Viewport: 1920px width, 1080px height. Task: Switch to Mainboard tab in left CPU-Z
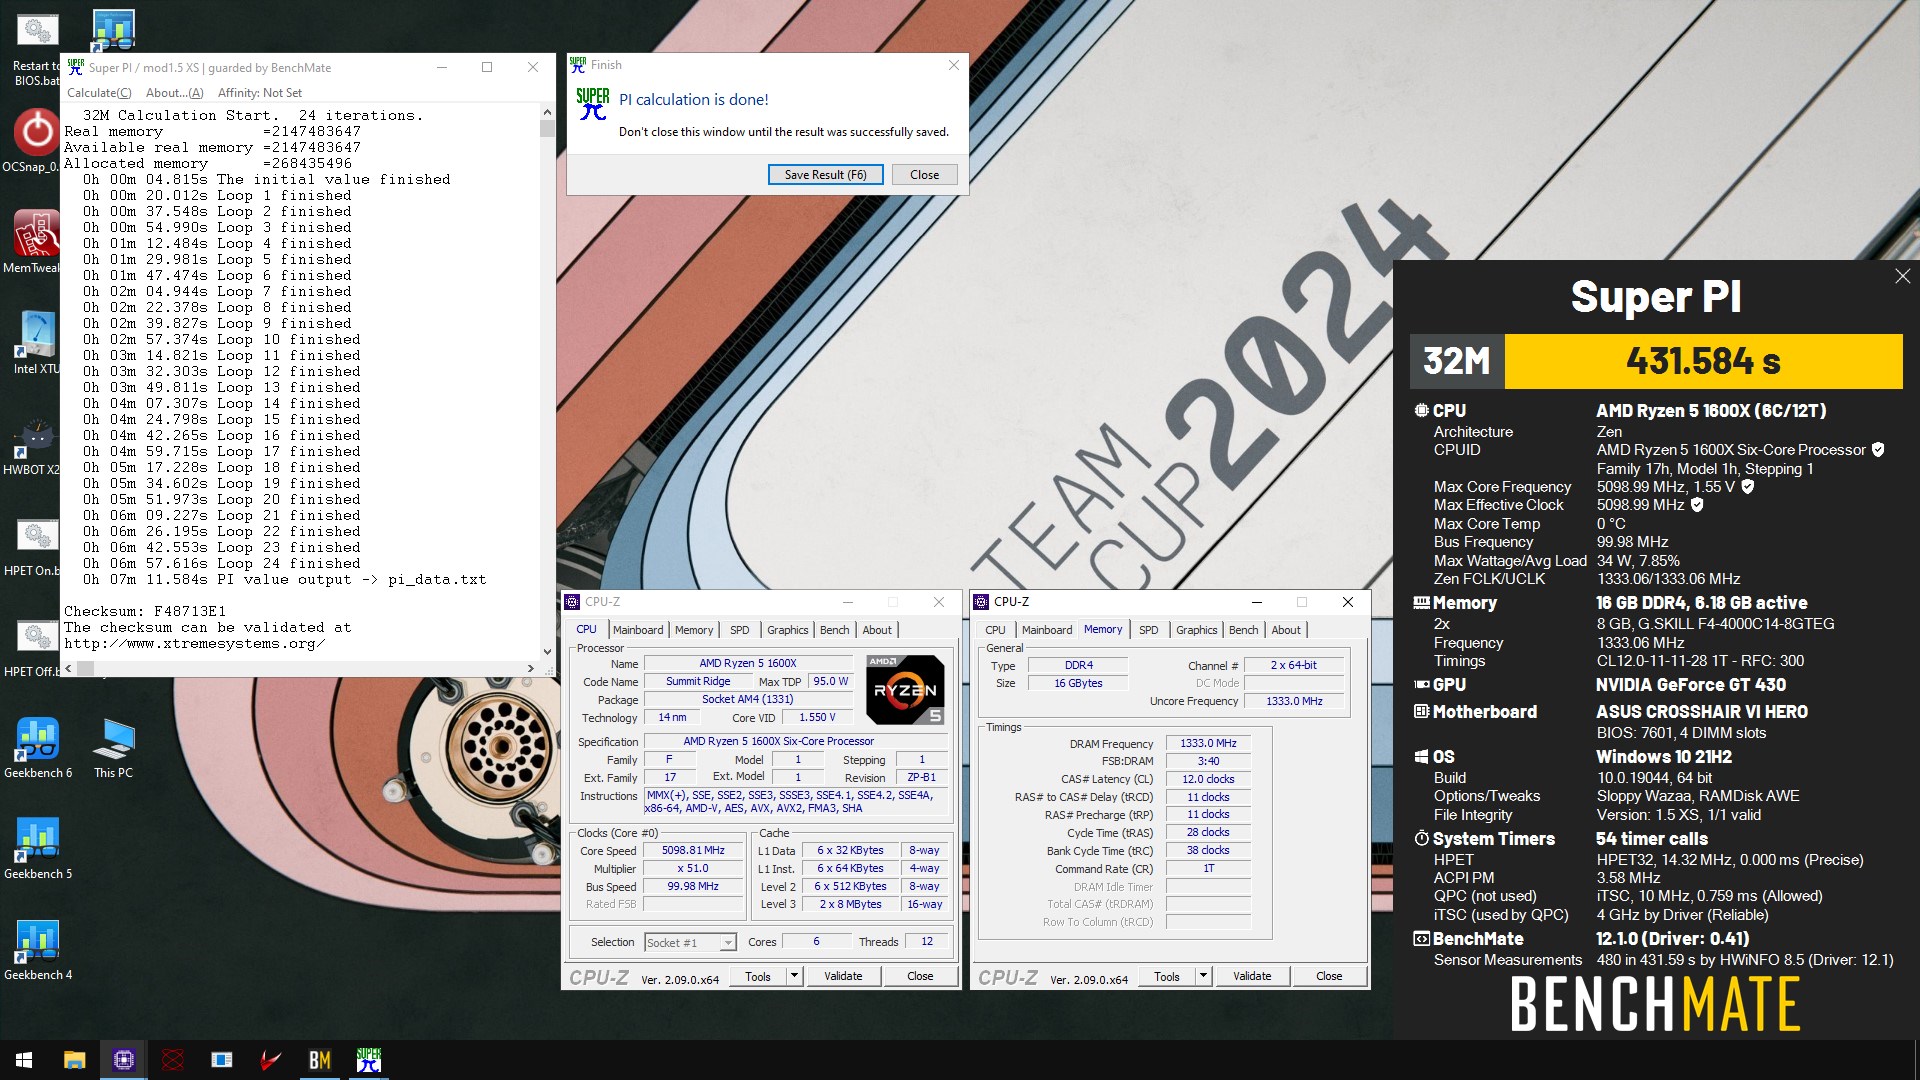pos(638,630)
